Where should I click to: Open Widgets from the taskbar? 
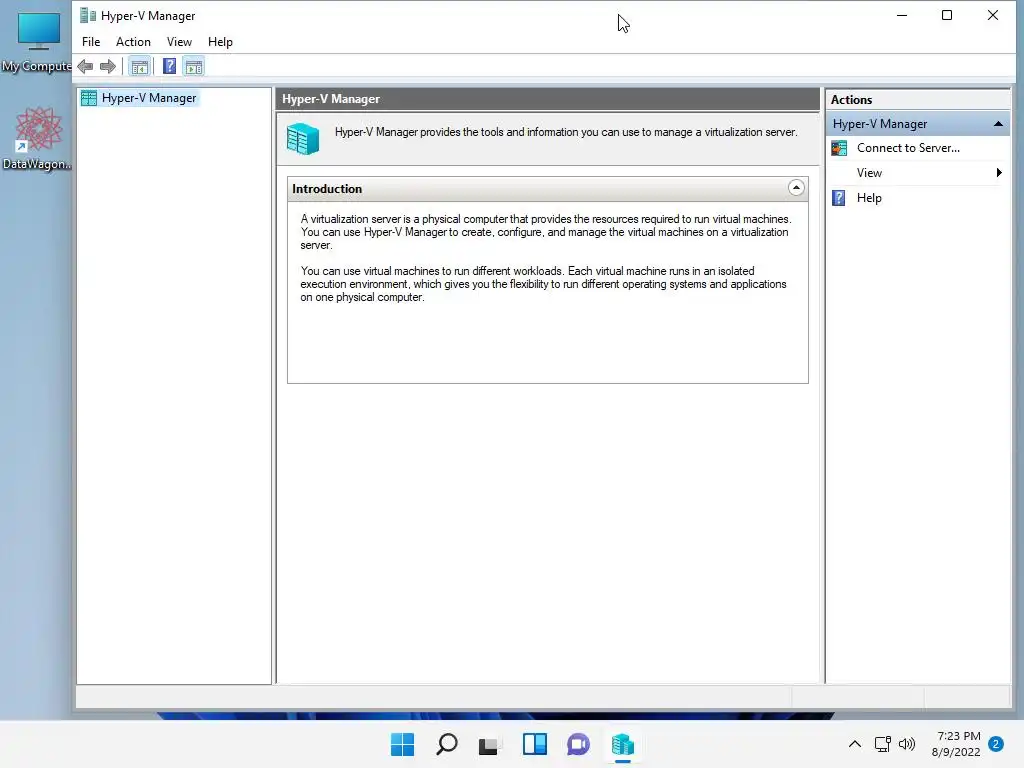tap(534, 744)
